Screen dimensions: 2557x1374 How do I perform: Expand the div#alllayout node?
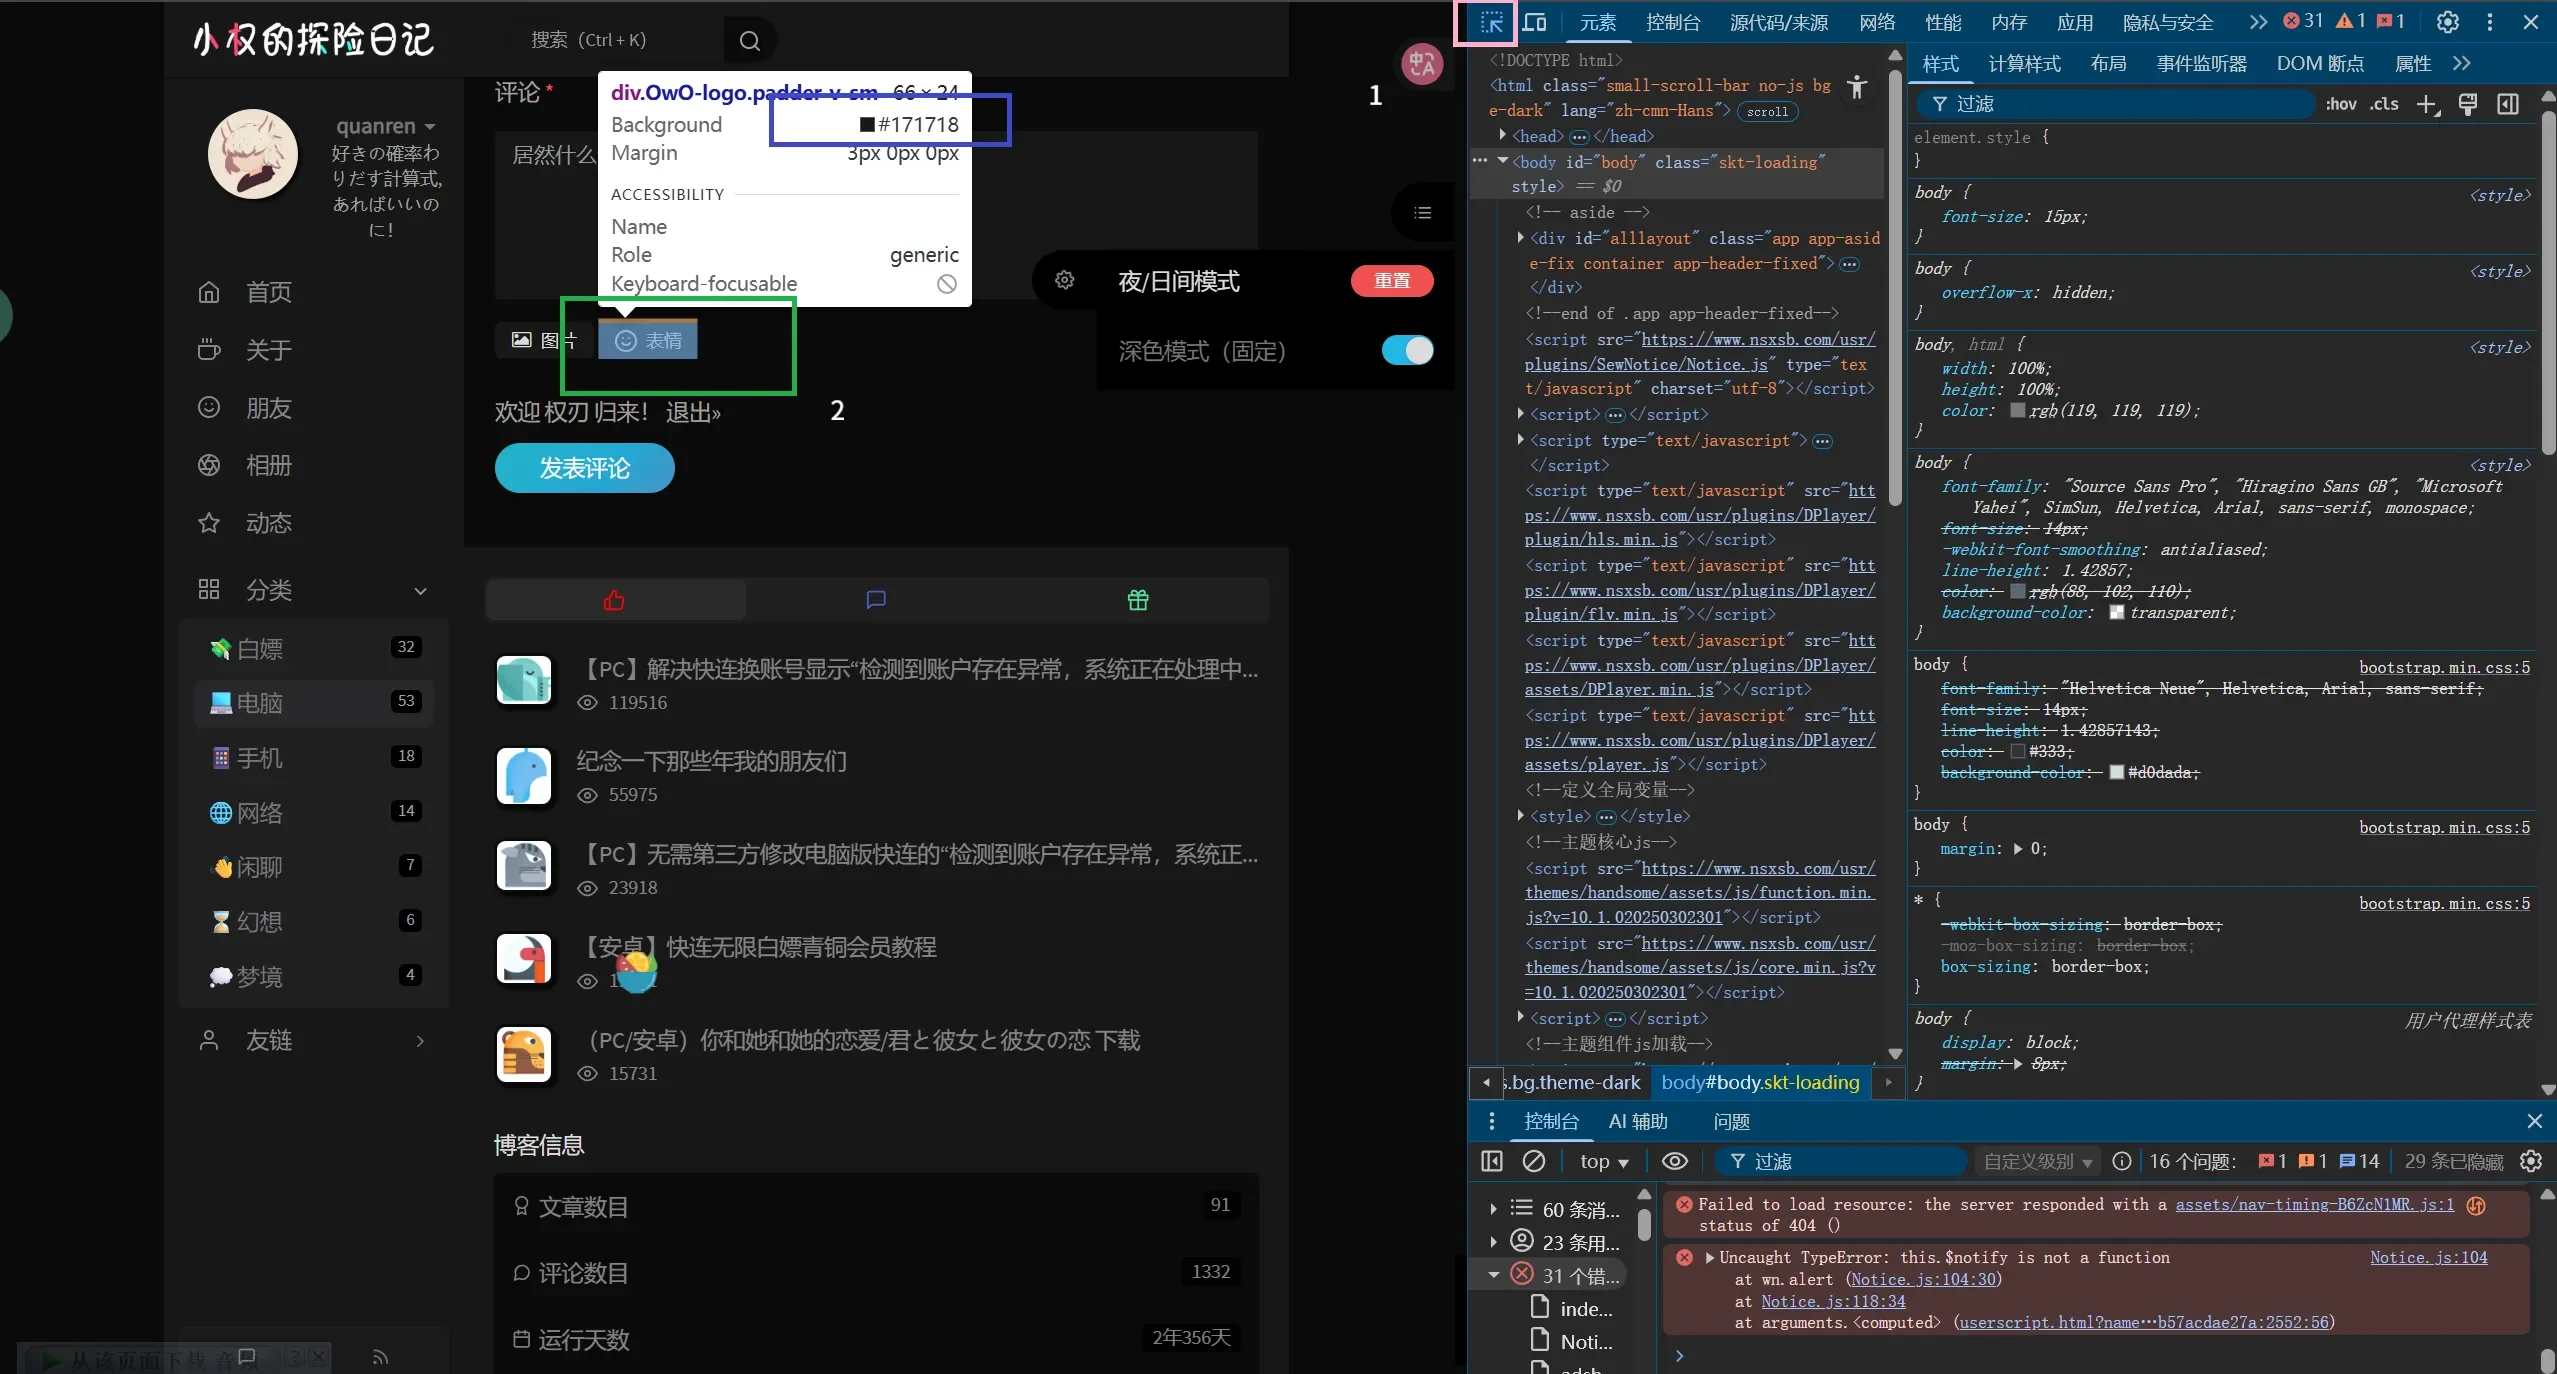click(1521, 238)
